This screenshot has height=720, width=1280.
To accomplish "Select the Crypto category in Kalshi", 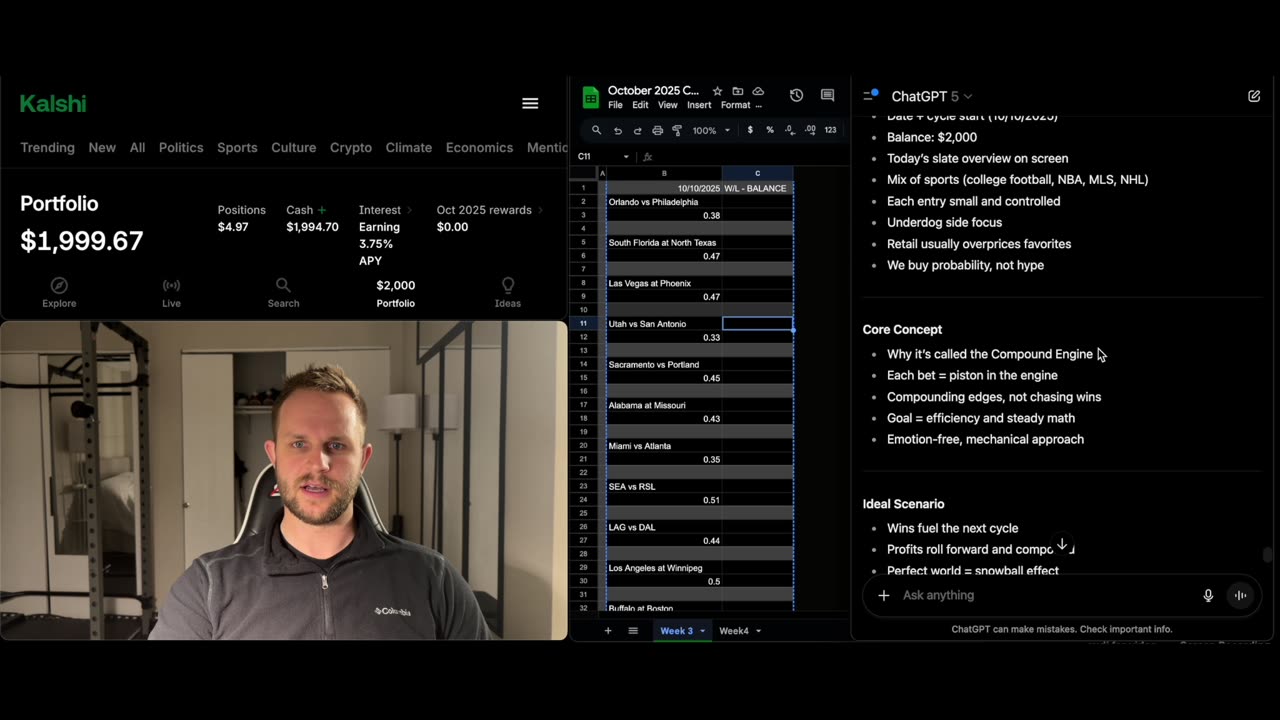I will (x=351, y=147).
